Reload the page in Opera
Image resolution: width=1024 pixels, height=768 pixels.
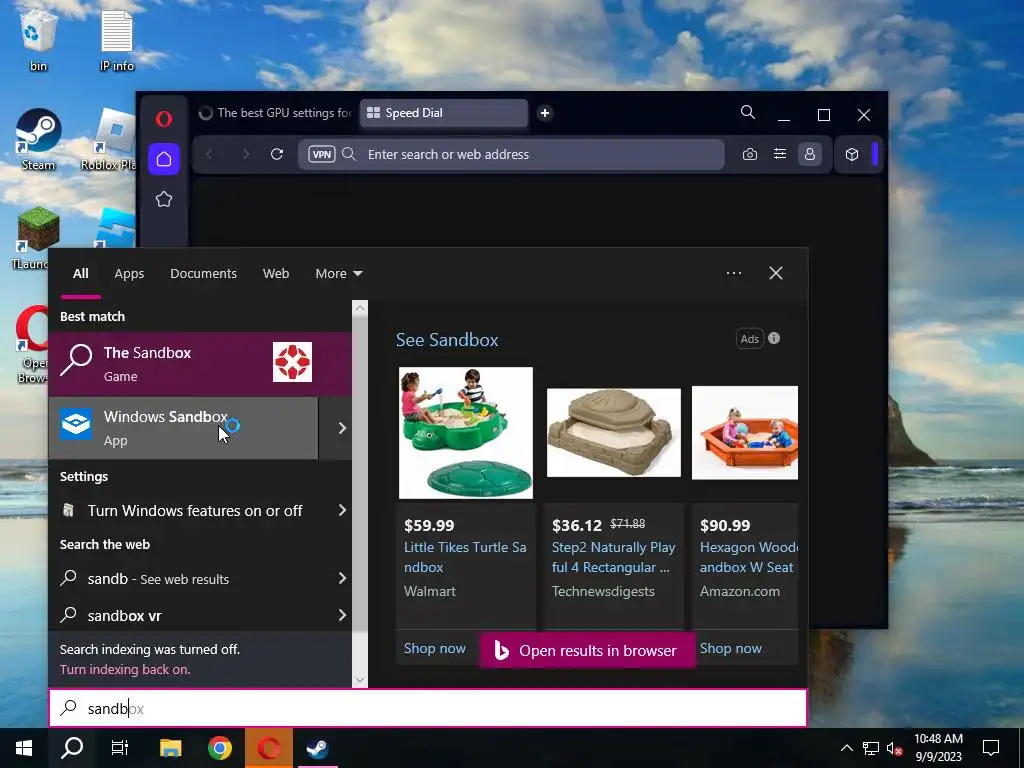tap(277, 154)
